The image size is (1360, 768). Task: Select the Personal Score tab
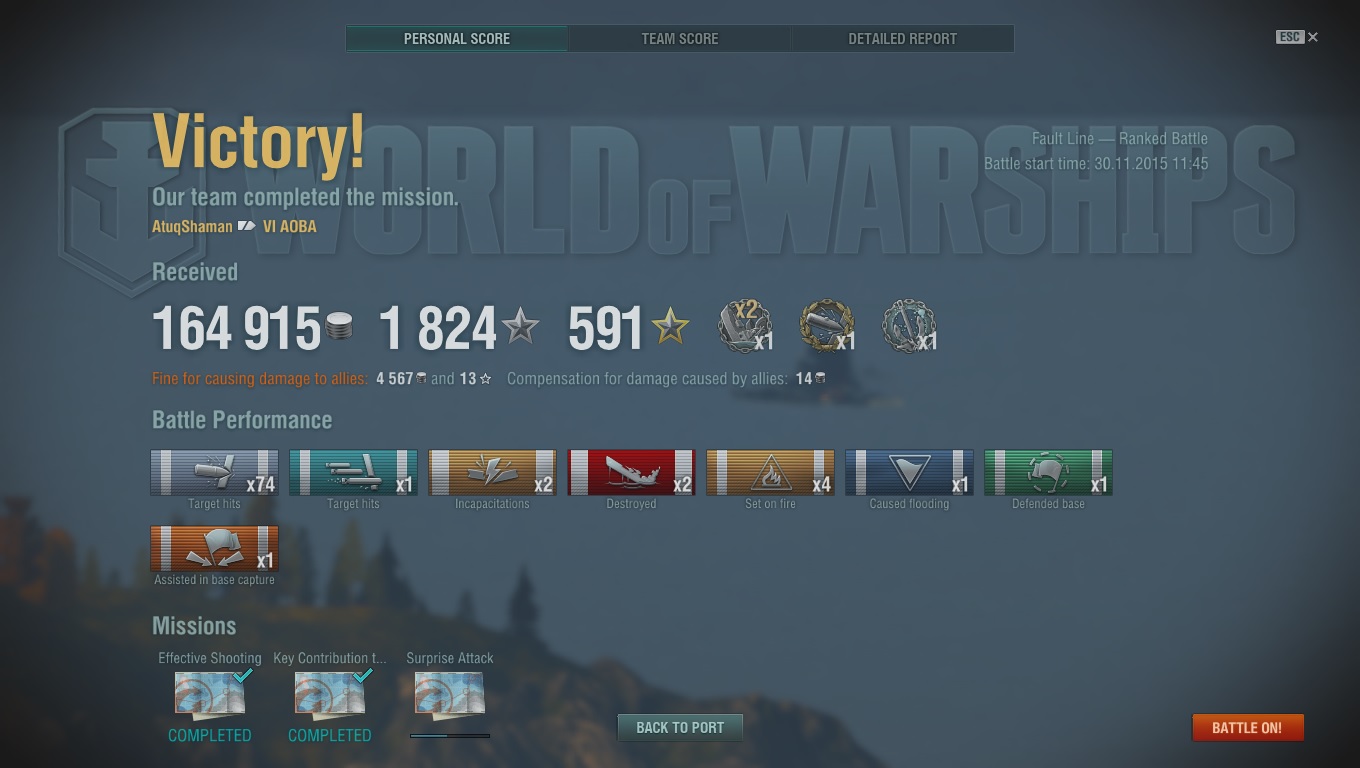click(x=457, y=39)
